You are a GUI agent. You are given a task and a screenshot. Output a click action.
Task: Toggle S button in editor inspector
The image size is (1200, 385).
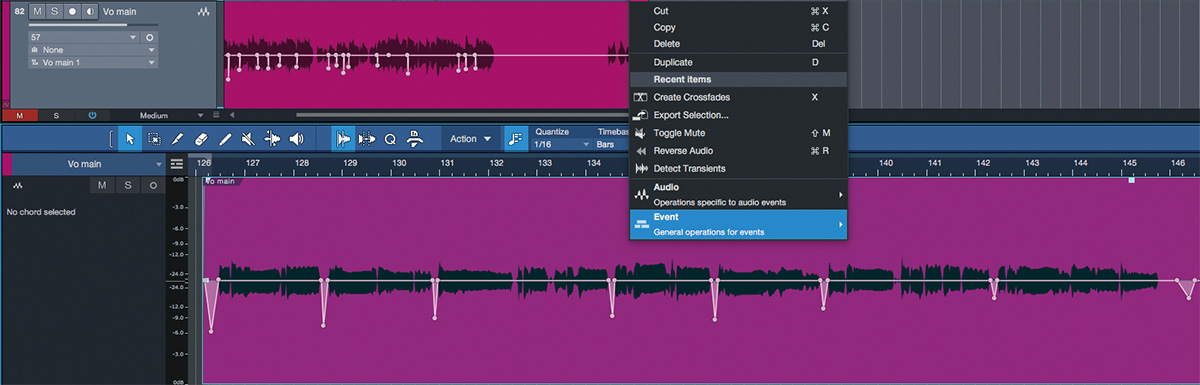(128, 185)
